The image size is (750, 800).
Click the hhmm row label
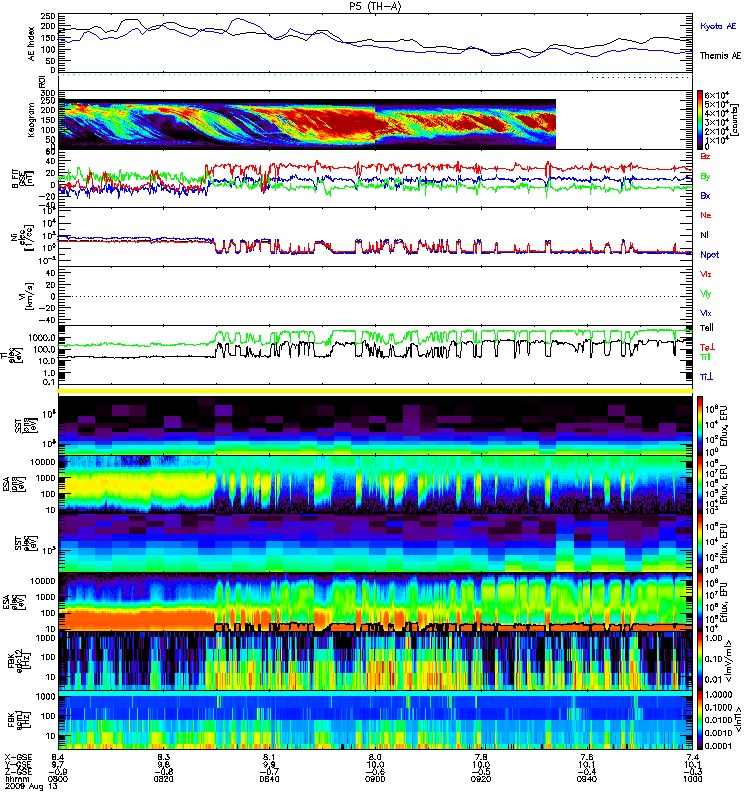point(15,779)
